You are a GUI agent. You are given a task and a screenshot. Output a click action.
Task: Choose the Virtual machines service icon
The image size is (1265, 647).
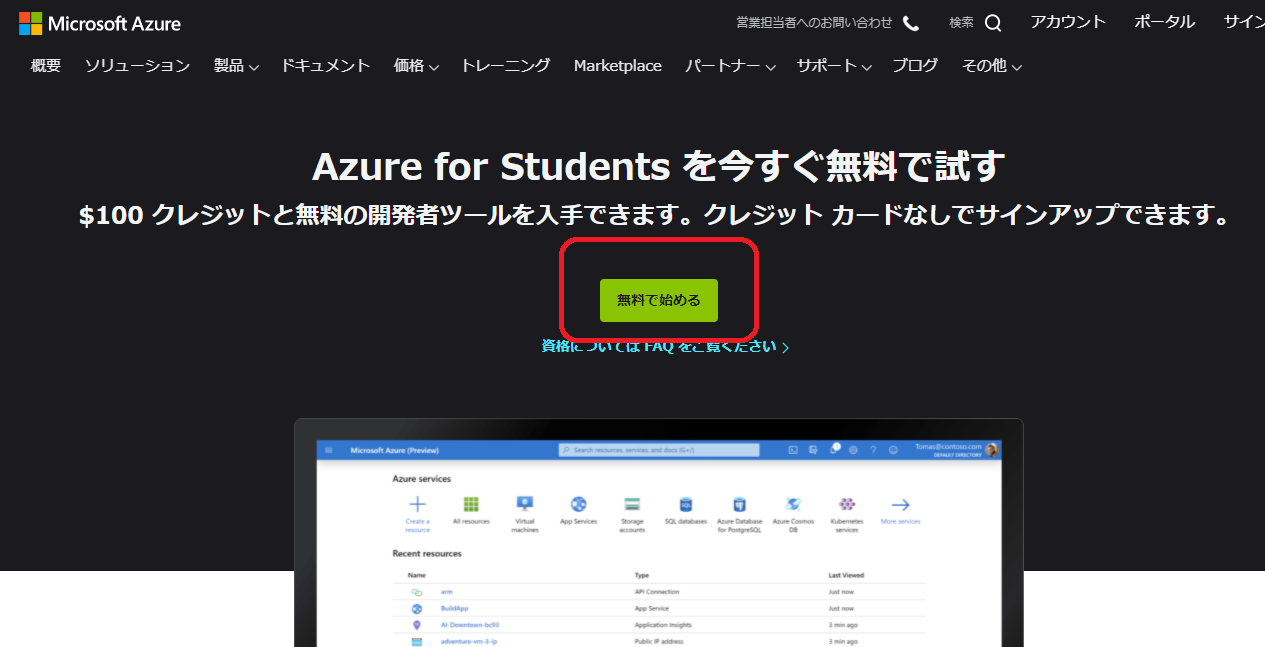pos(525,504)
